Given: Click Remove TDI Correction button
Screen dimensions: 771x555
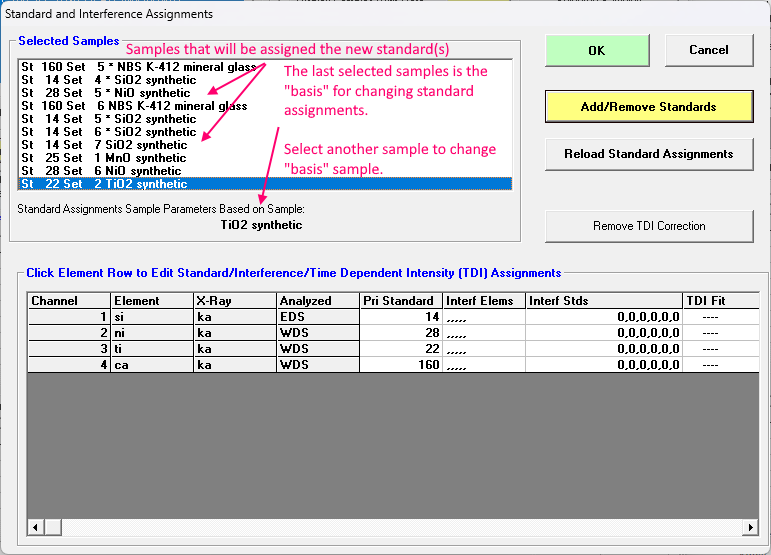Looking at the screenshot, I should pyautogui.click(x=648, y=226).
